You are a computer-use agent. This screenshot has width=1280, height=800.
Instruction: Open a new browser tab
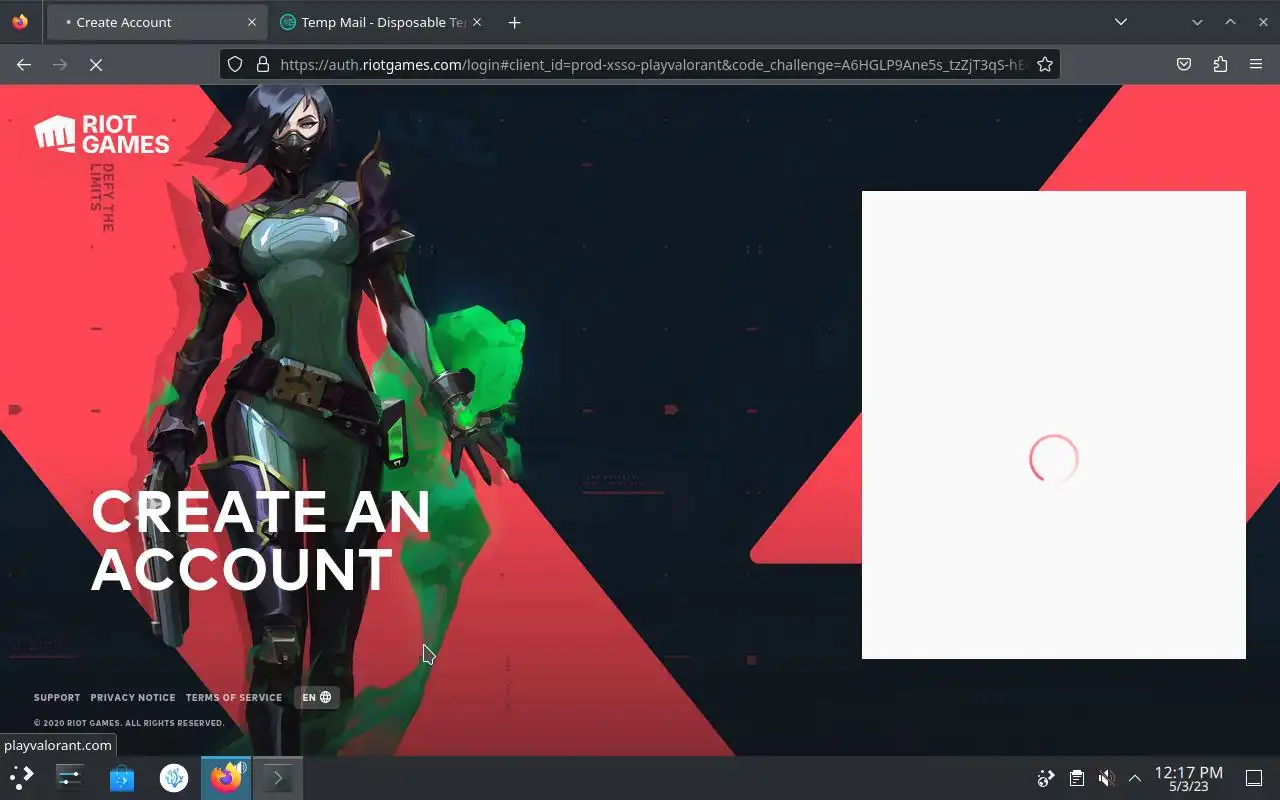point(514,22)
